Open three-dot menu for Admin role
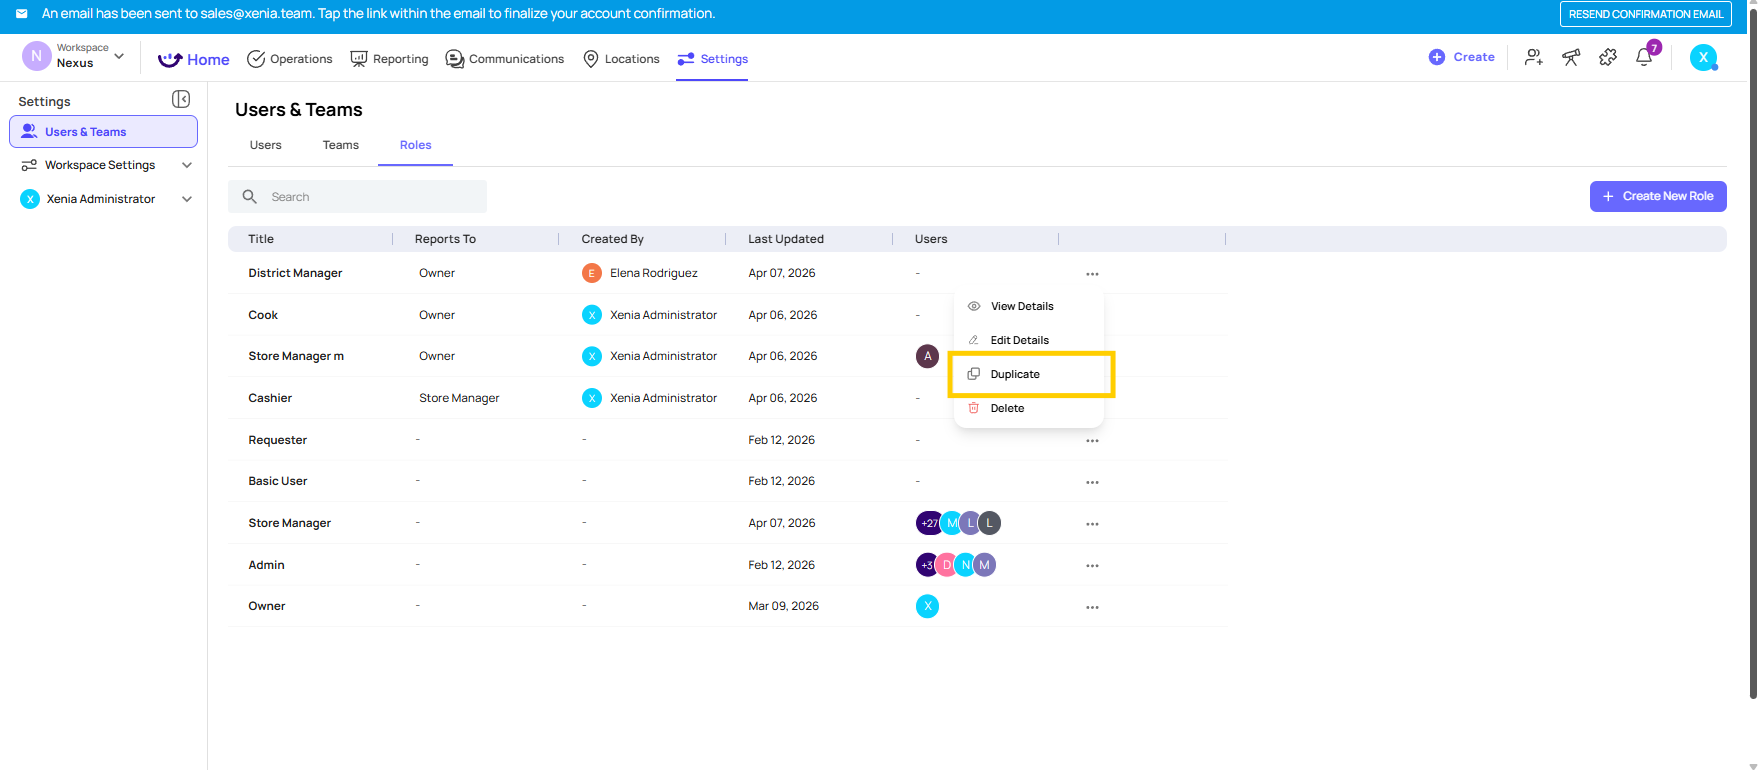 point(1092,566)
